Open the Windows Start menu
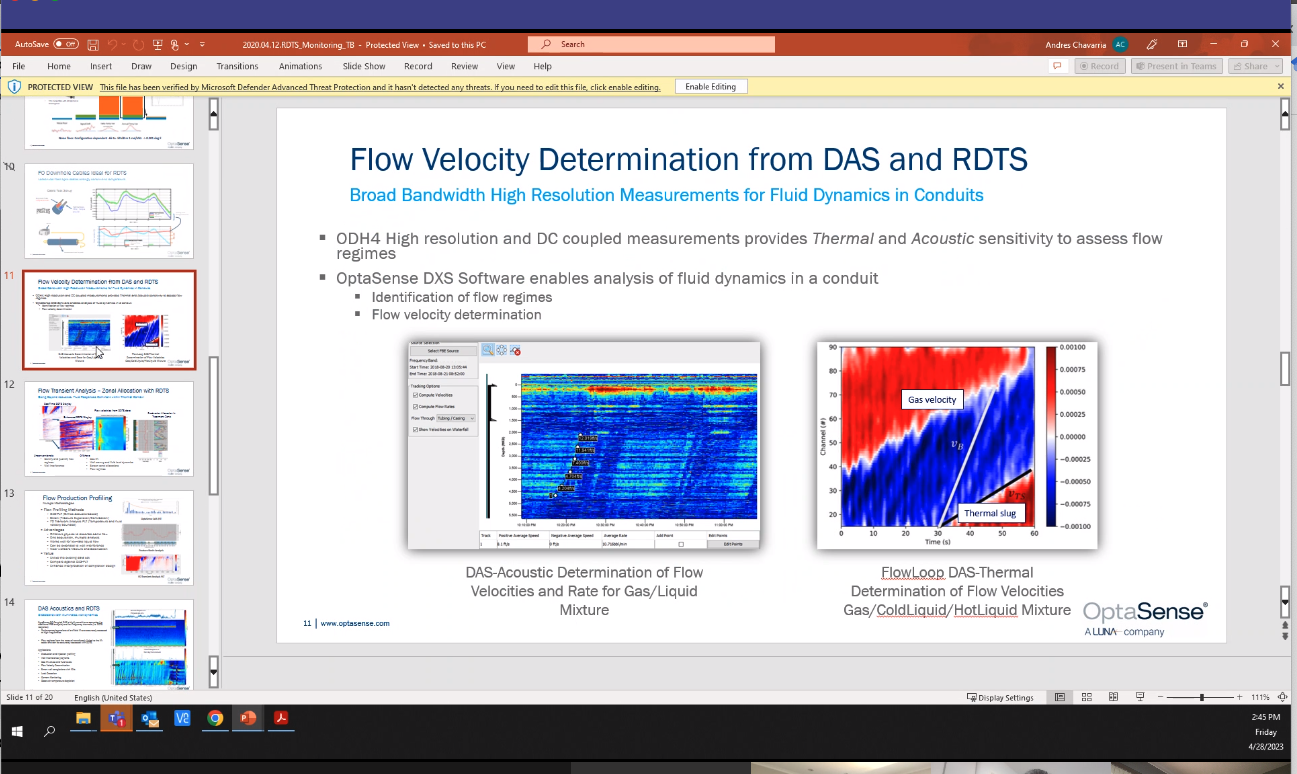The width and height of the screenshot is (1297, 774). coord(18,732)
